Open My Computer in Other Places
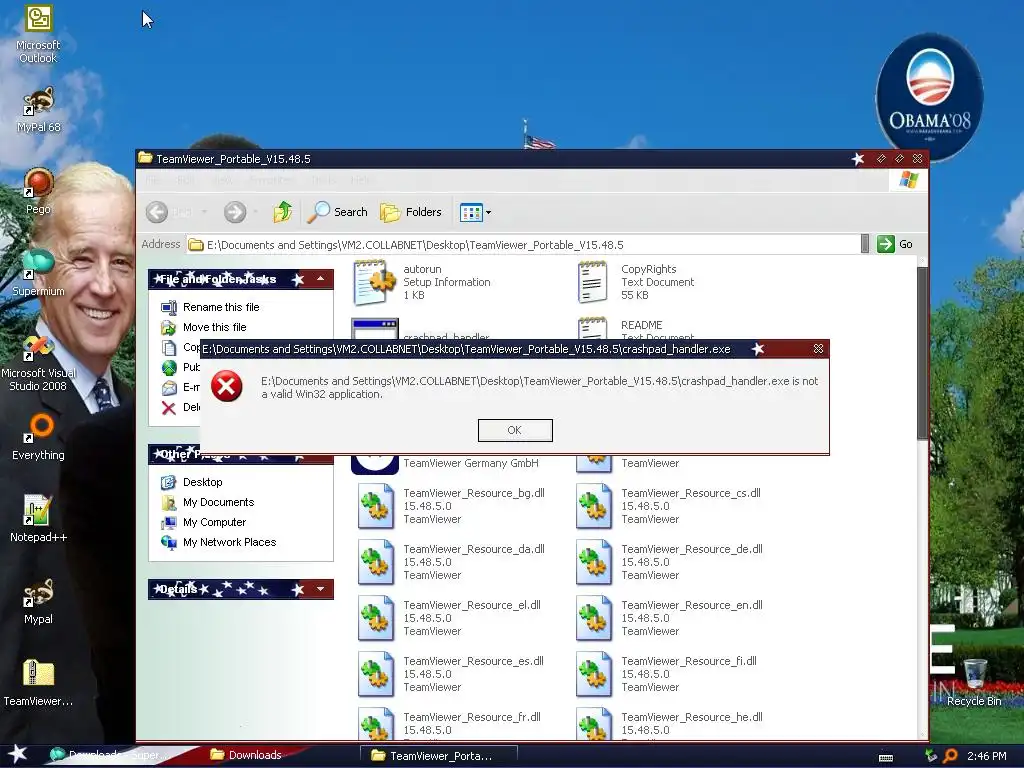Image resolution: width=1024 pixels, height=768 pixels. click(x=214, y=522)
